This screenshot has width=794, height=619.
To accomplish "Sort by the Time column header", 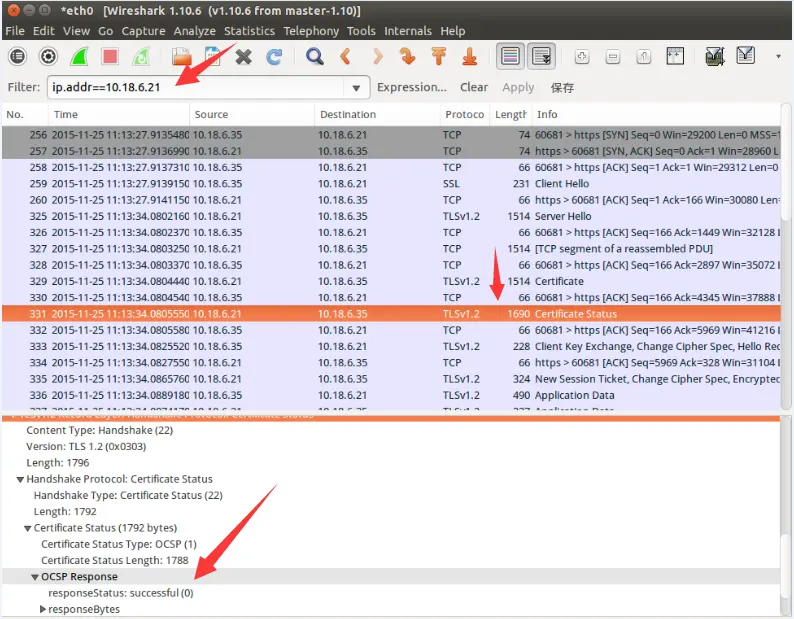I will point(119,114).
